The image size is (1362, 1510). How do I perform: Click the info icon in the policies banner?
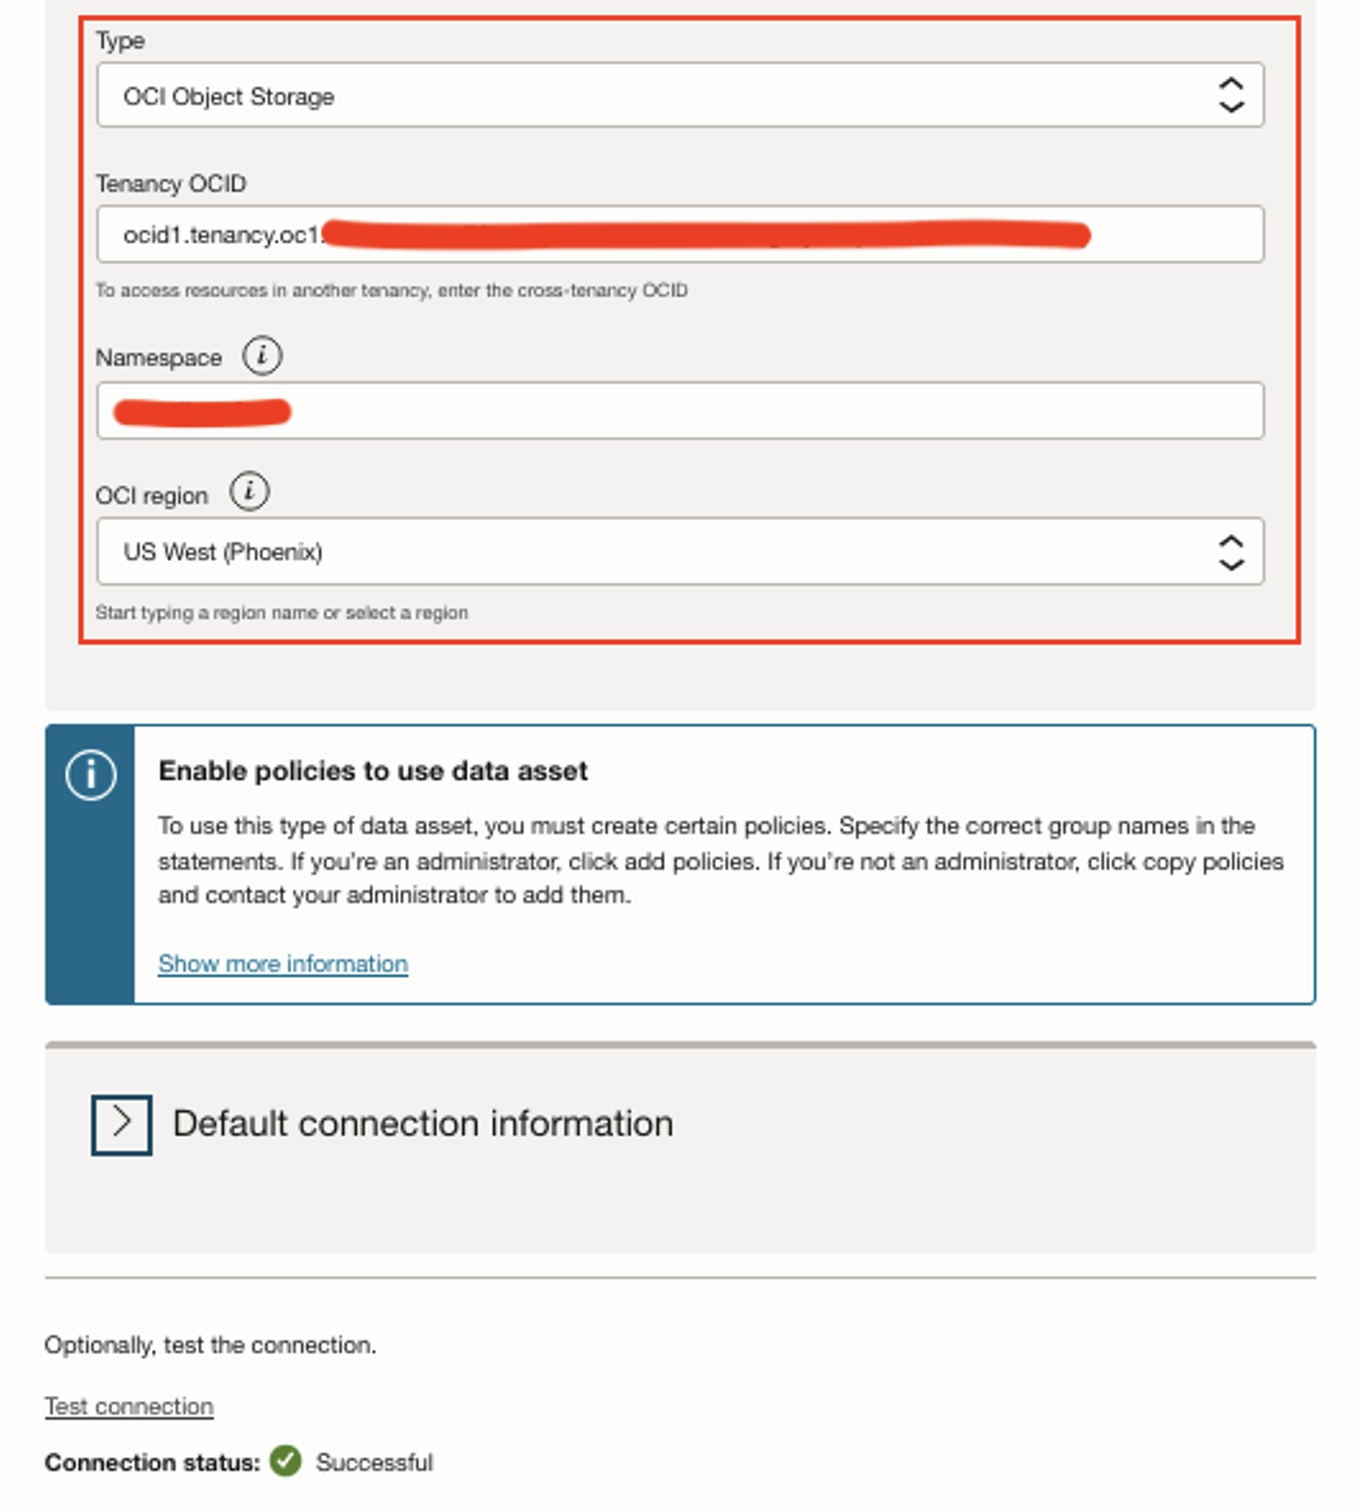pos(91,775)
